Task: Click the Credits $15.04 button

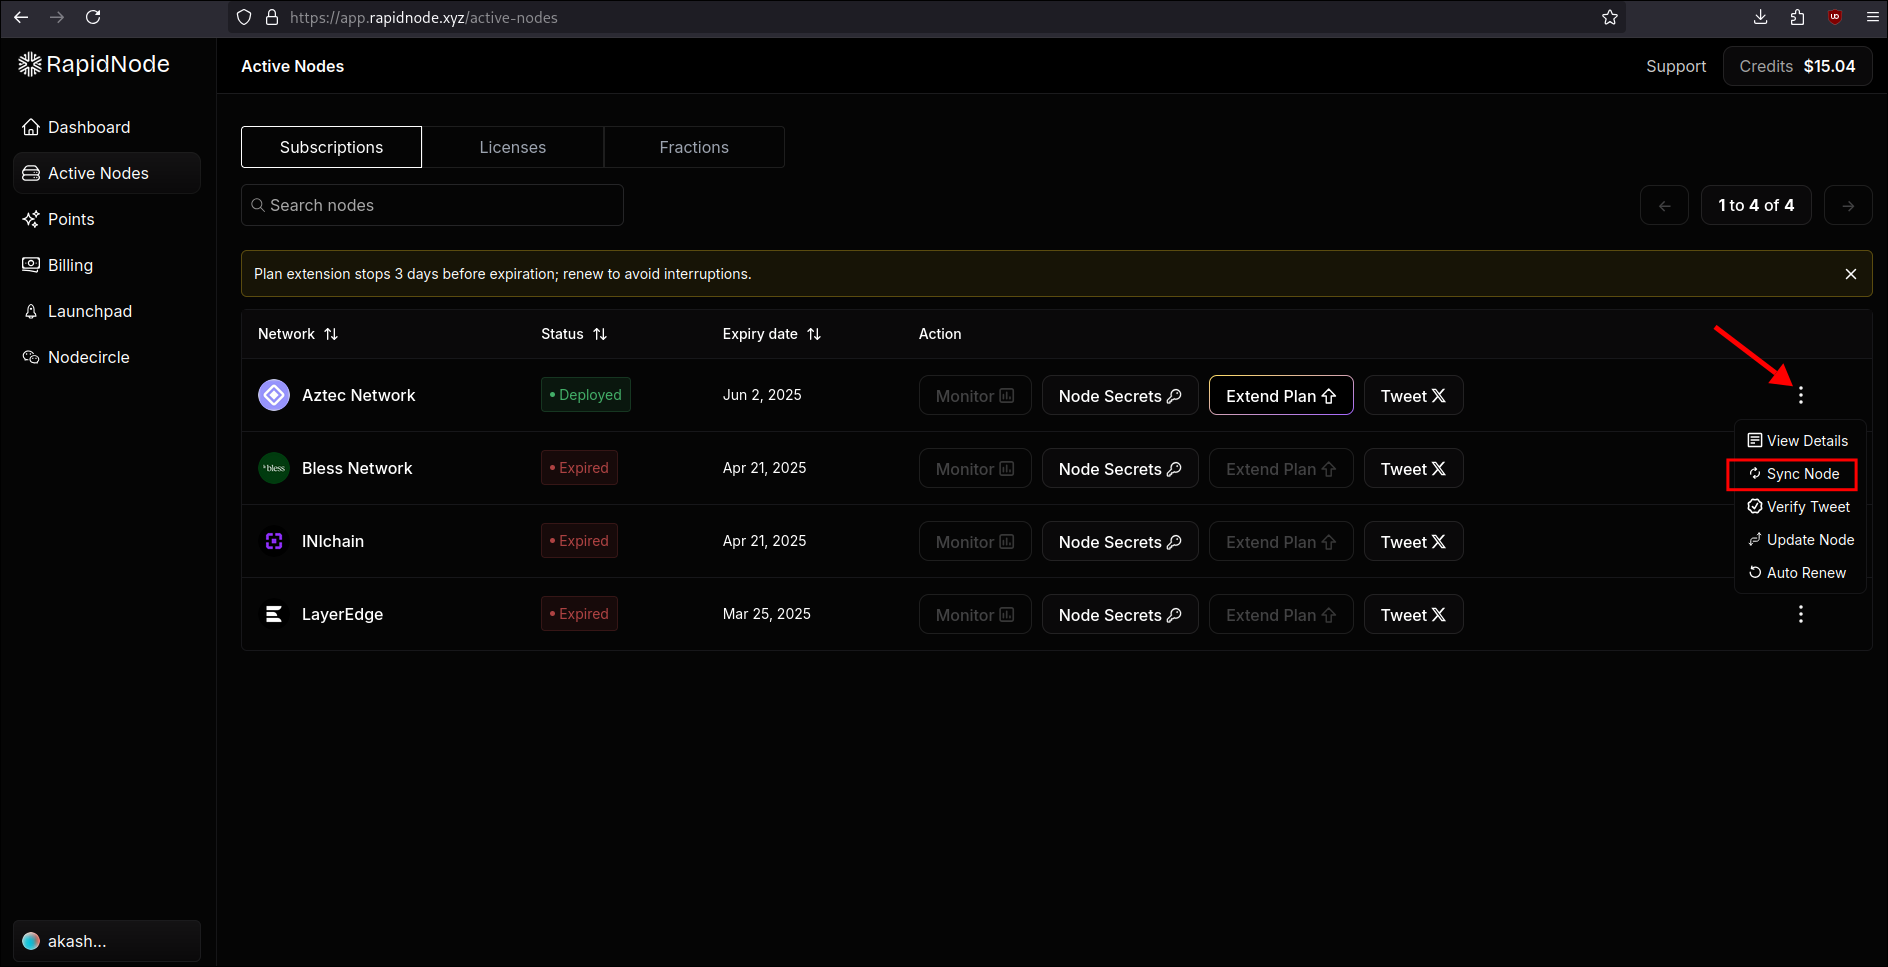Action: (1797, 66)
